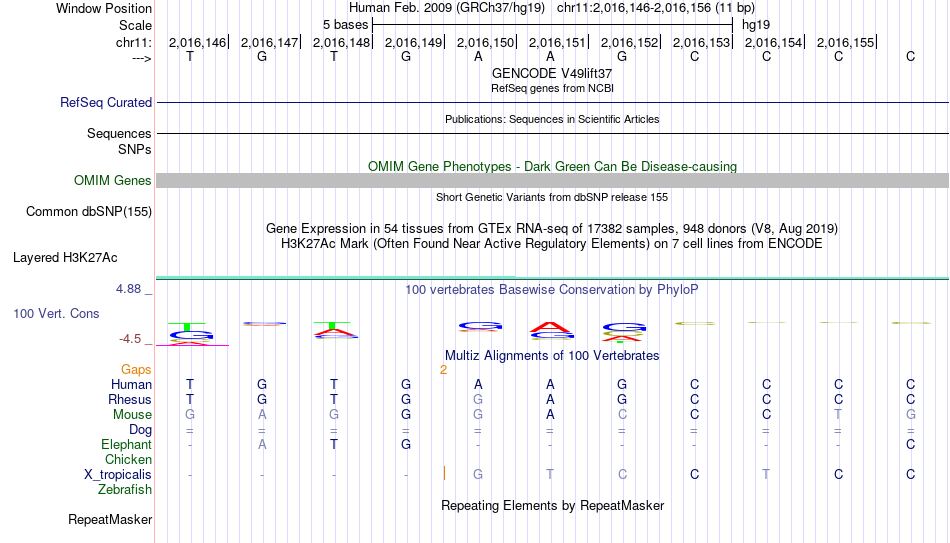Click the Layered H3K27Ac track label
Image resolution: width=950 pixels, height=543 pixels.
pos(65,258)
